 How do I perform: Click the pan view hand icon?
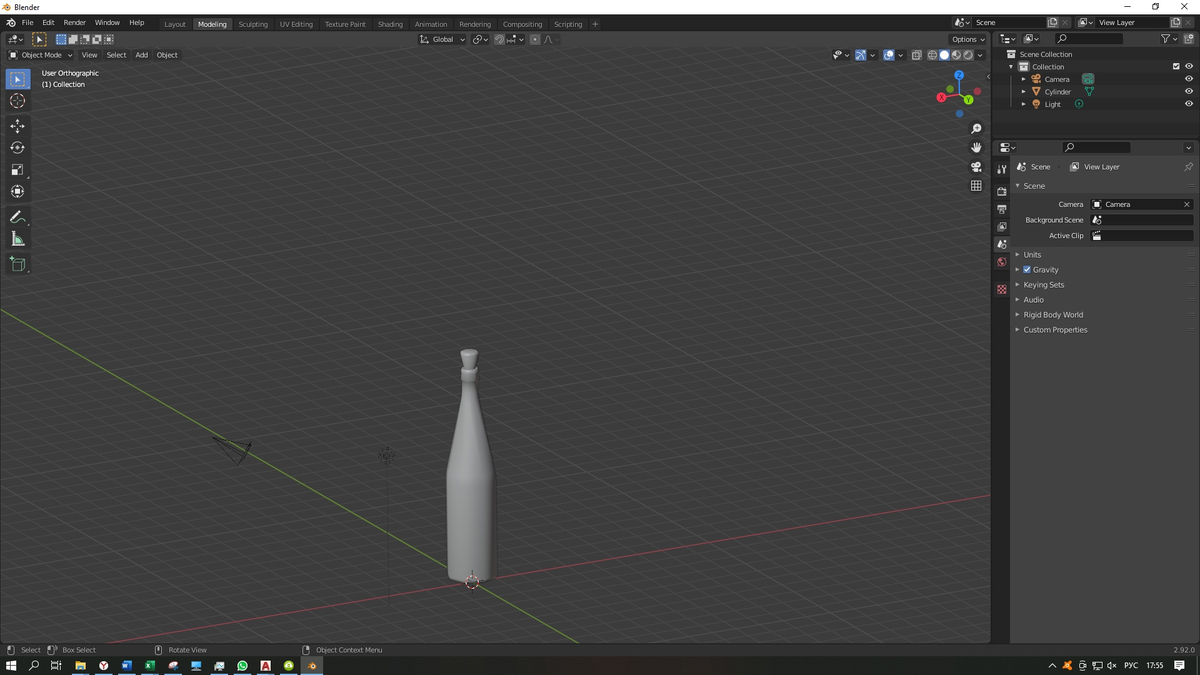(x=977, y=148)
